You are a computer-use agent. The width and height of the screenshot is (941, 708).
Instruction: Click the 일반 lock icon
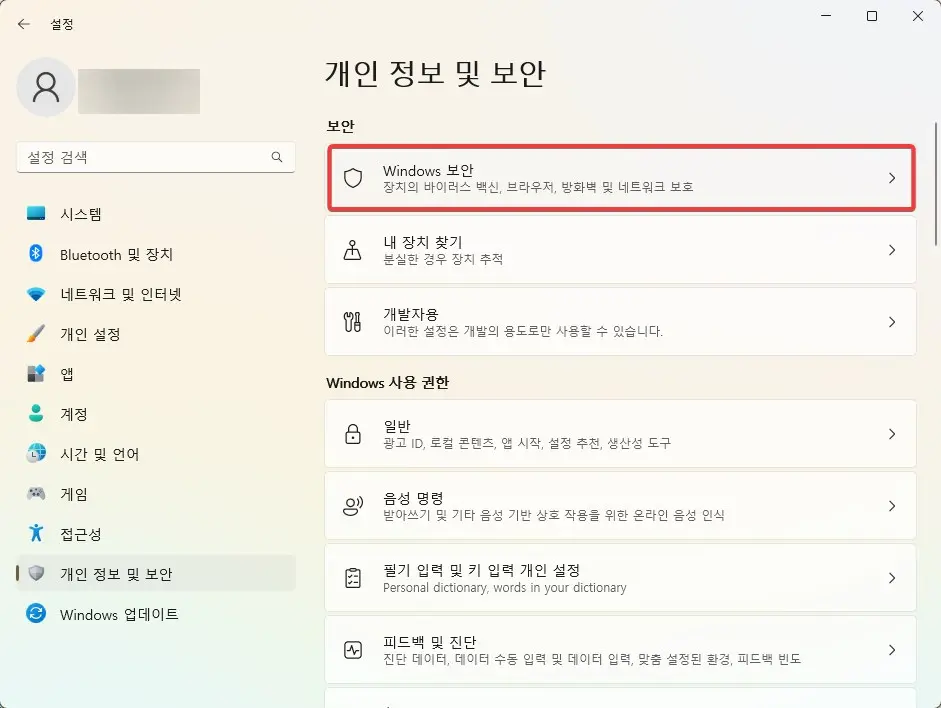(353, 434)
